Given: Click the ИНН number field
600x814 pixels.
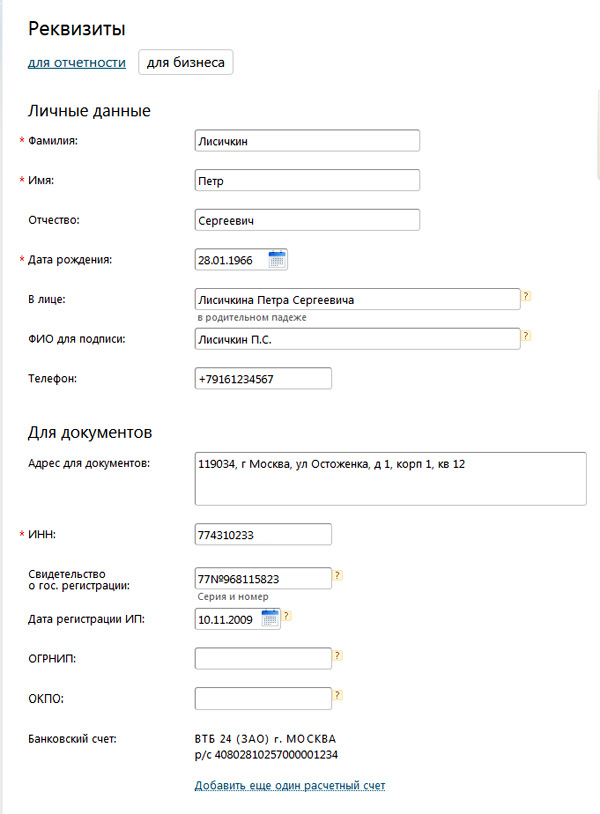Looking at the screenshot, I should [x=263, y=535].
